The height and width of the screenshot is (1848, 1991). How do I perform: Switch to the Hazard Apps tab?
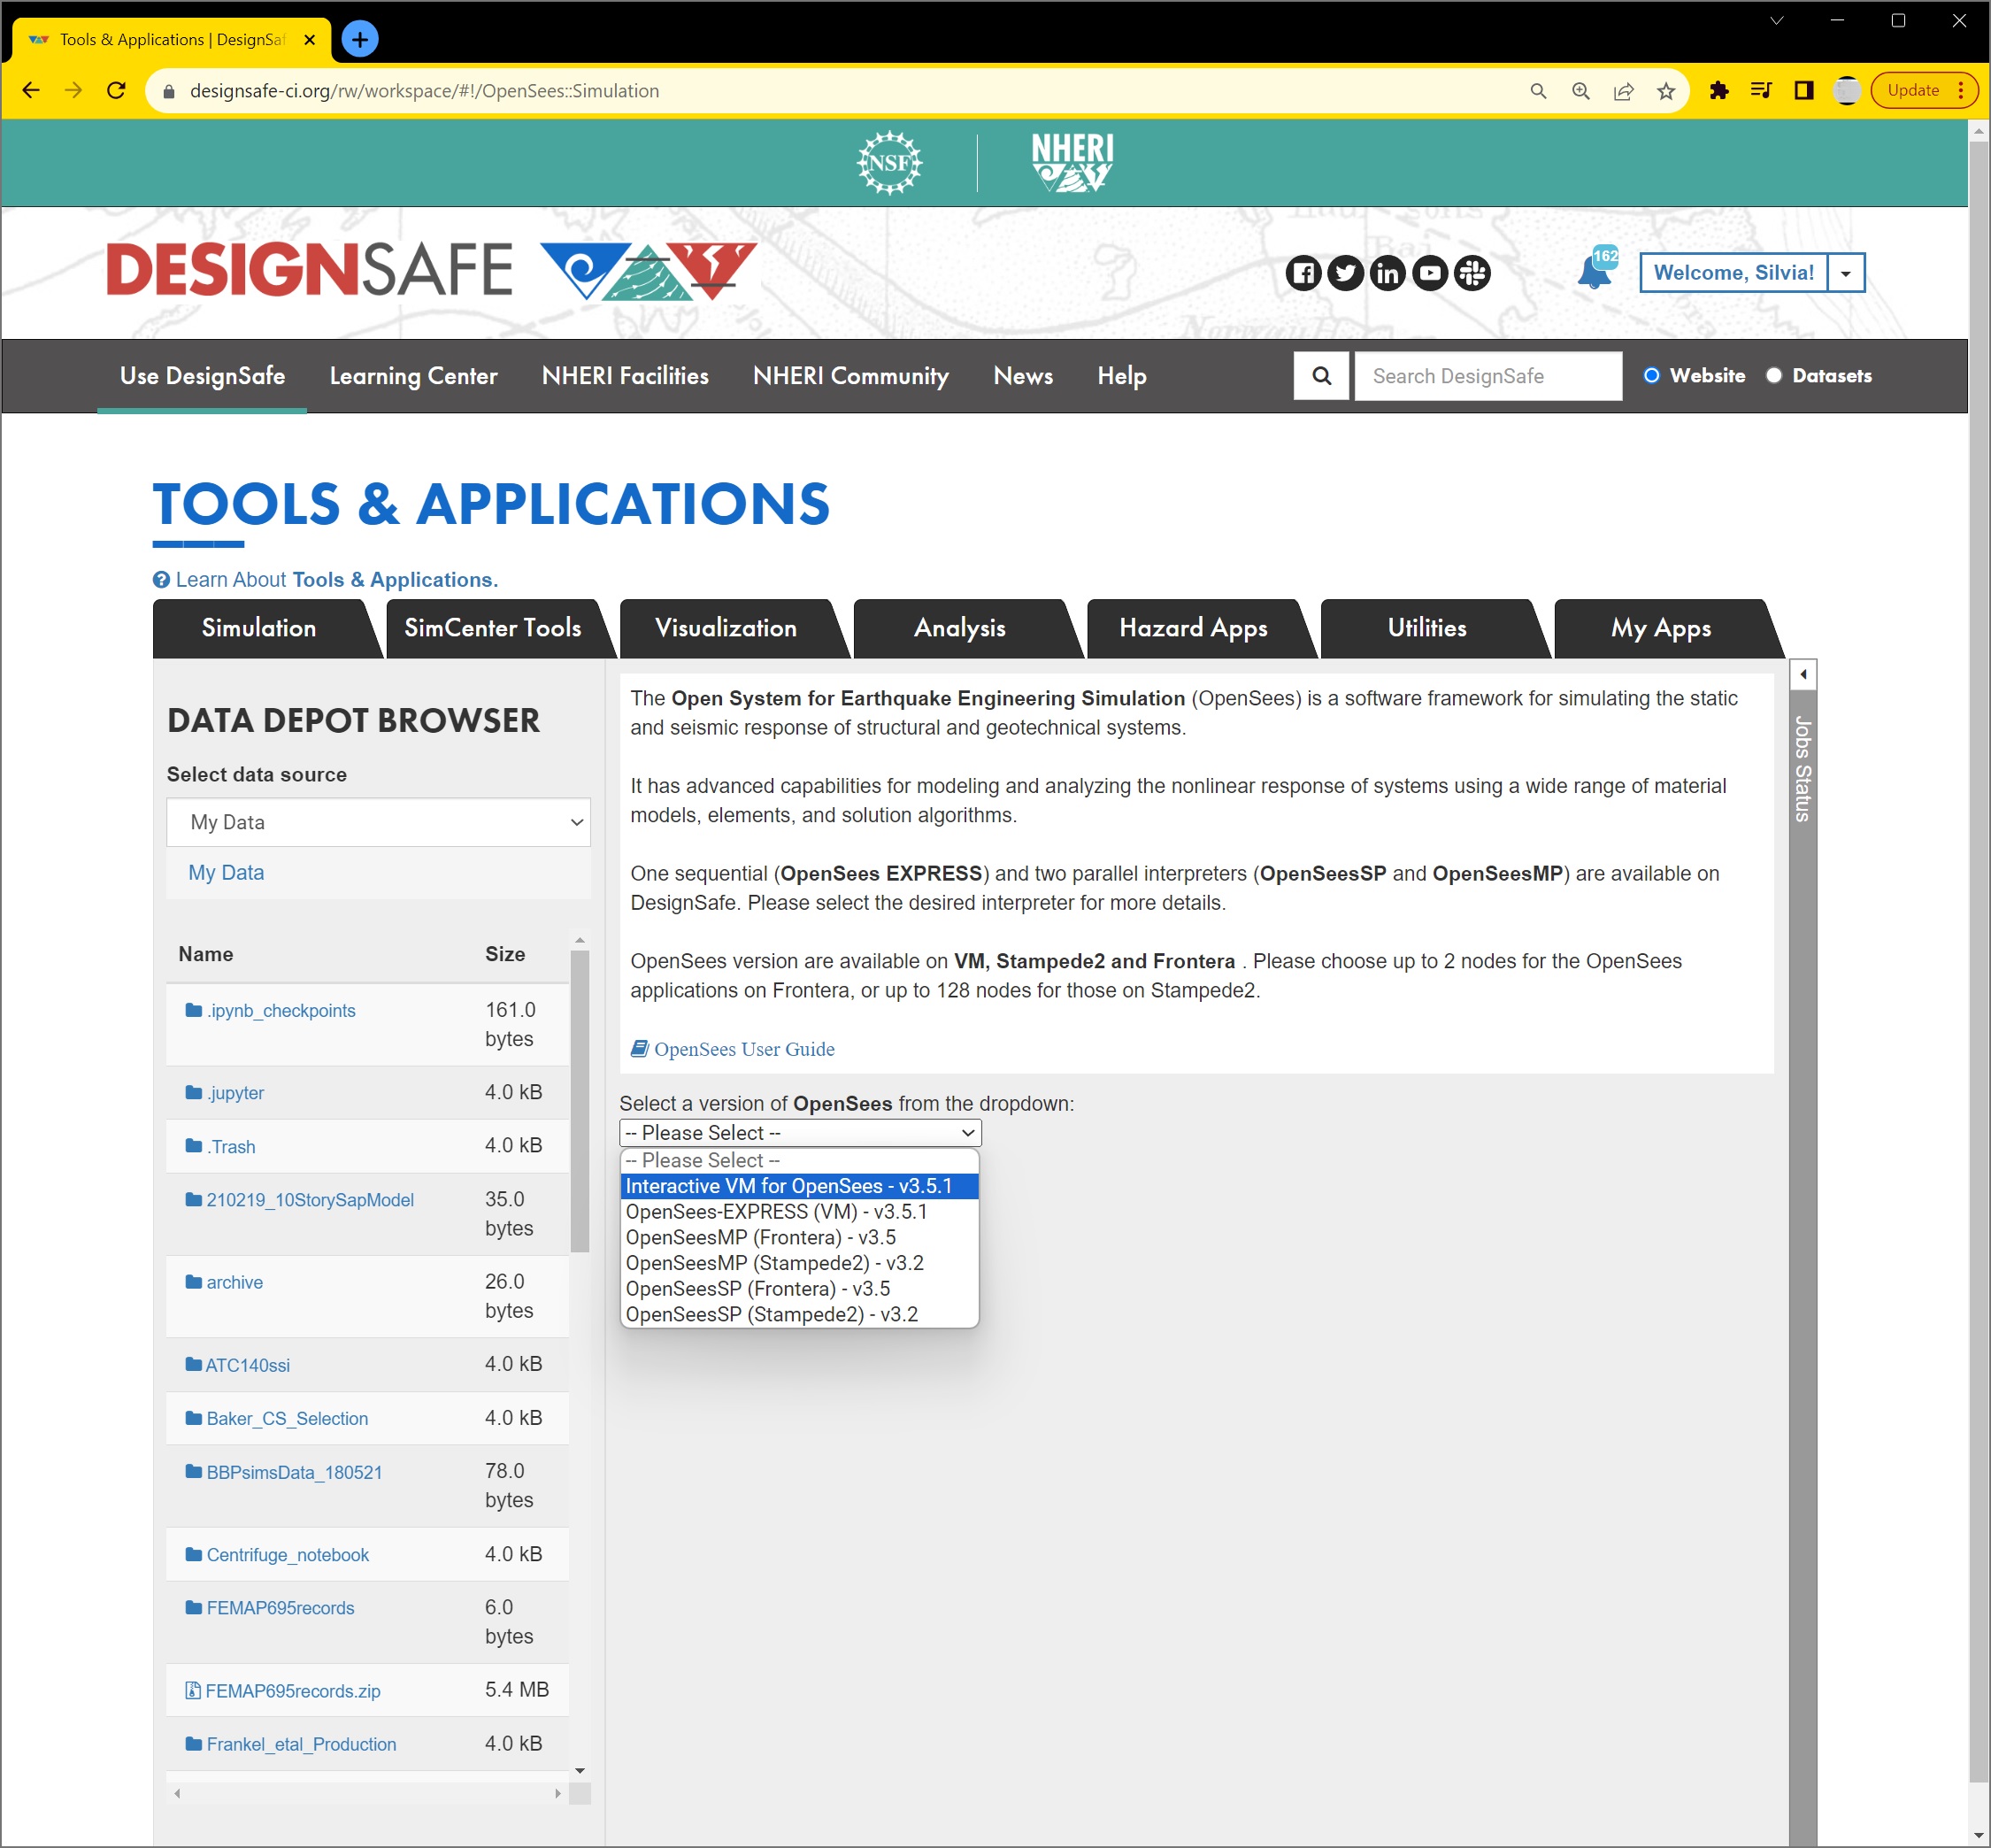click(1193, 628)
